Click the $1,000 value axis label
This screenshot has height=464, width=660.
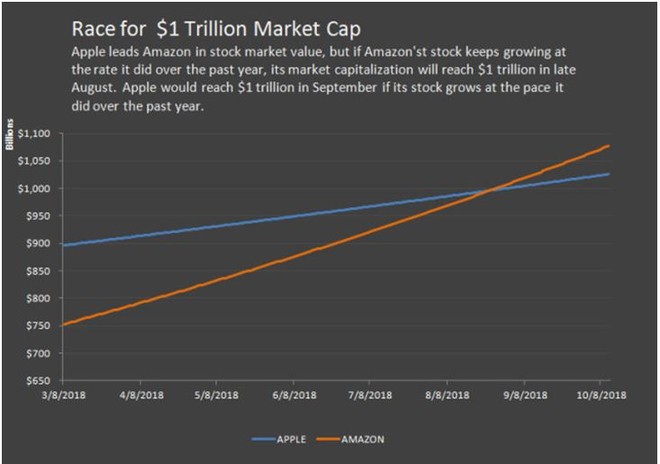click(x=34, y=189)
